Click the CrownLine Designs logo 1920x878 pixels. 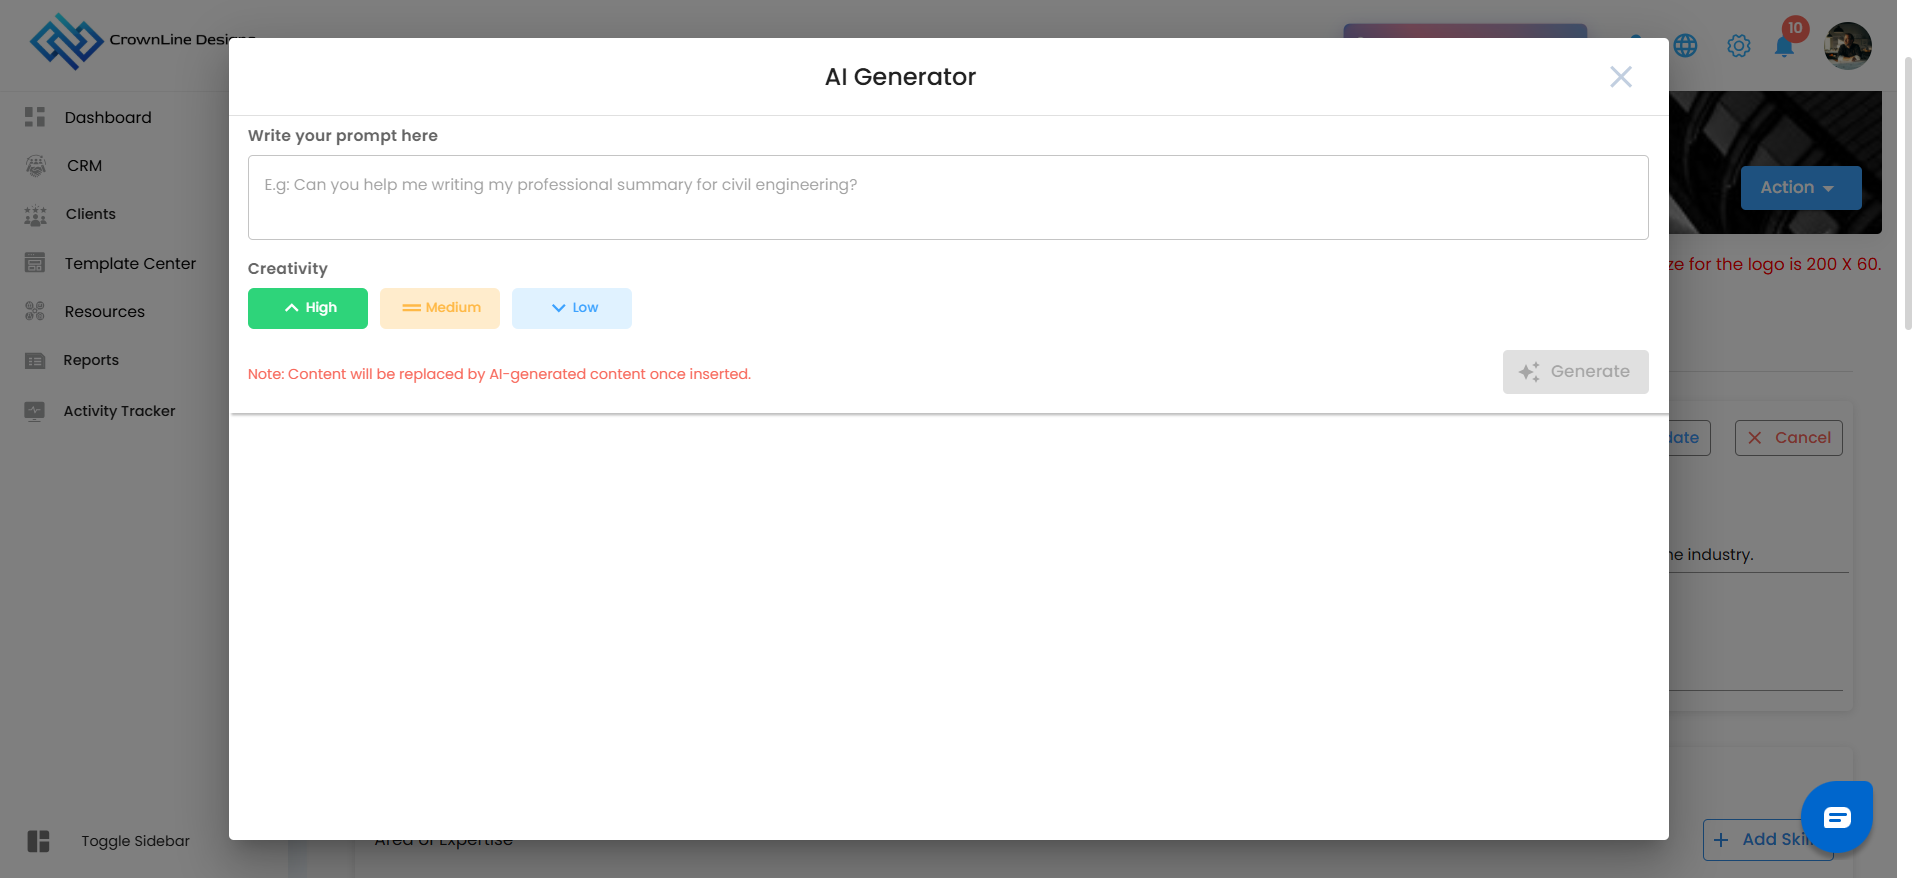[66, 42]
